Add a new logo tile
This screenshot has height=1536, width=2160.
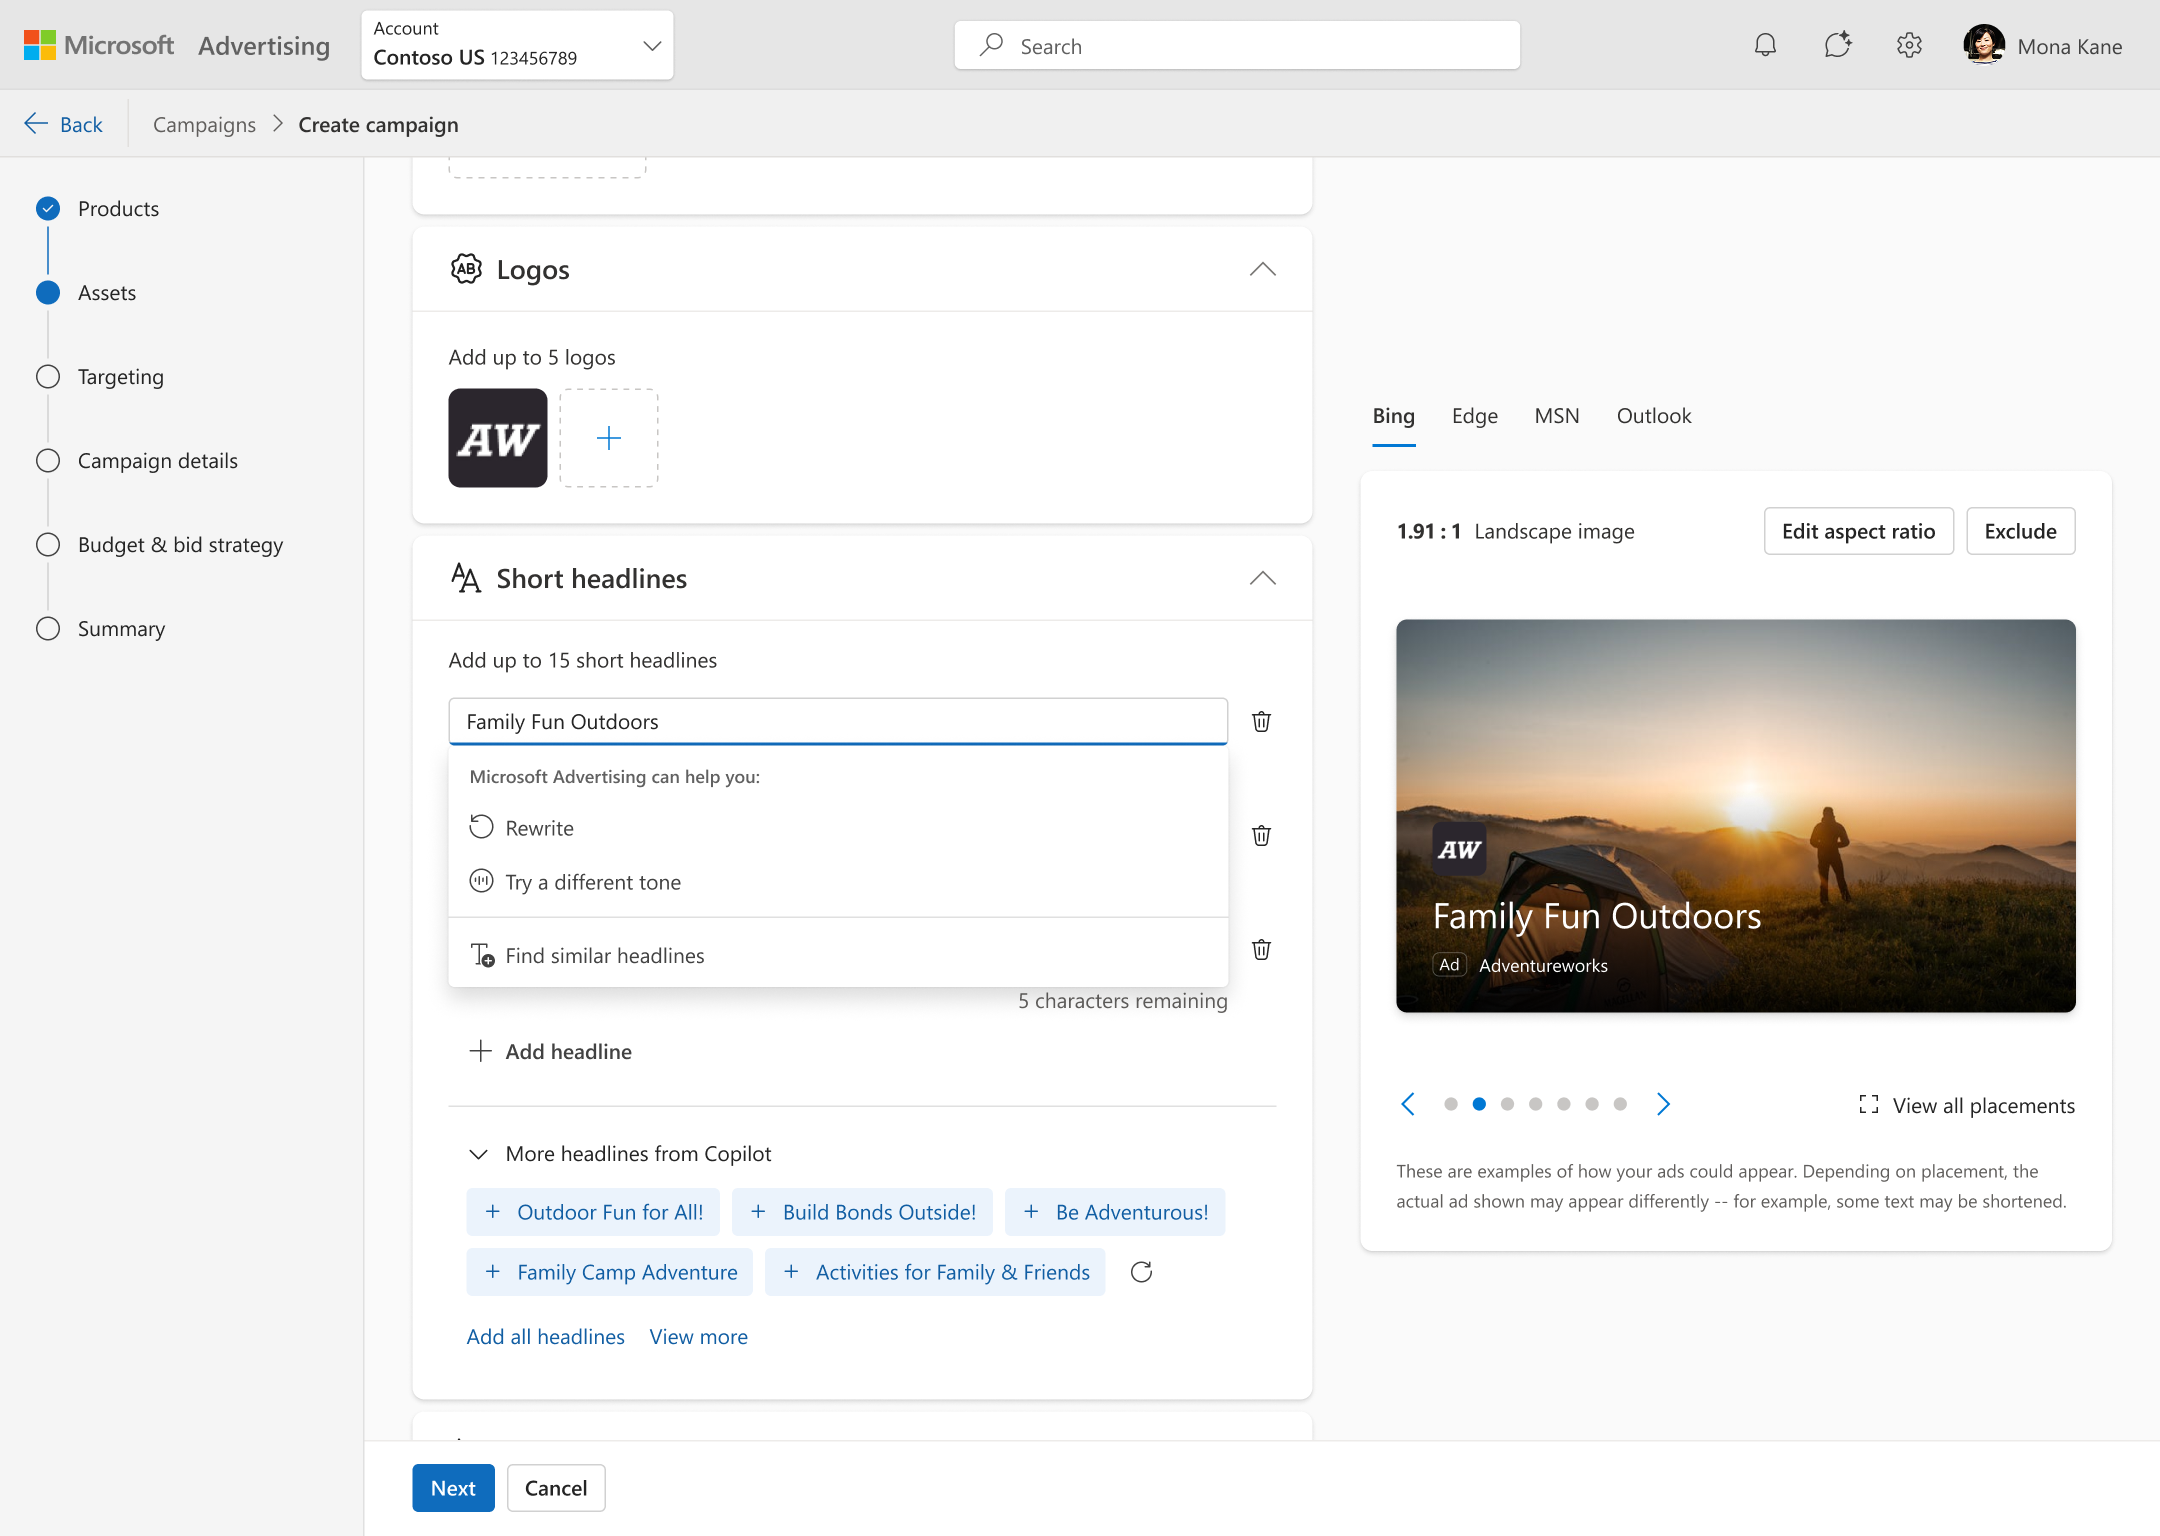pyautogui.click(x=609, y=438)
